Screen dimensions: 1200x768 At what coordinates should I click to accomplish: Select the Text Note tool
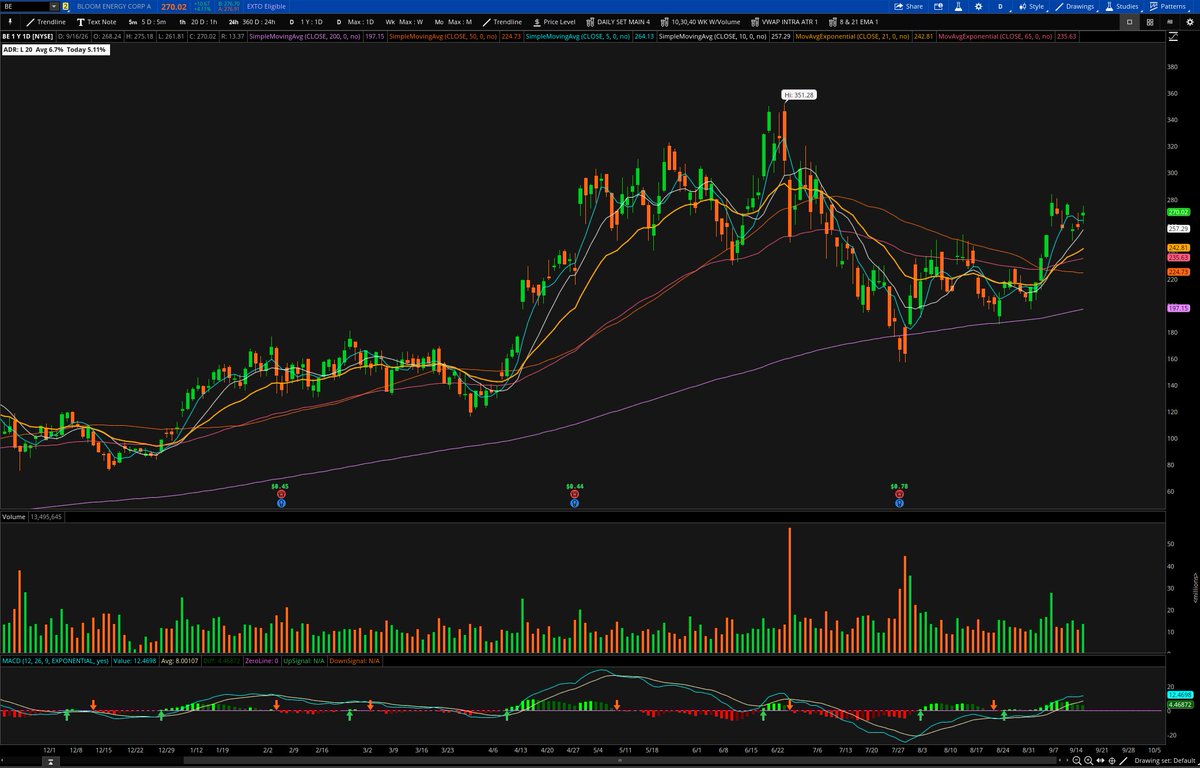click(97, 21)
